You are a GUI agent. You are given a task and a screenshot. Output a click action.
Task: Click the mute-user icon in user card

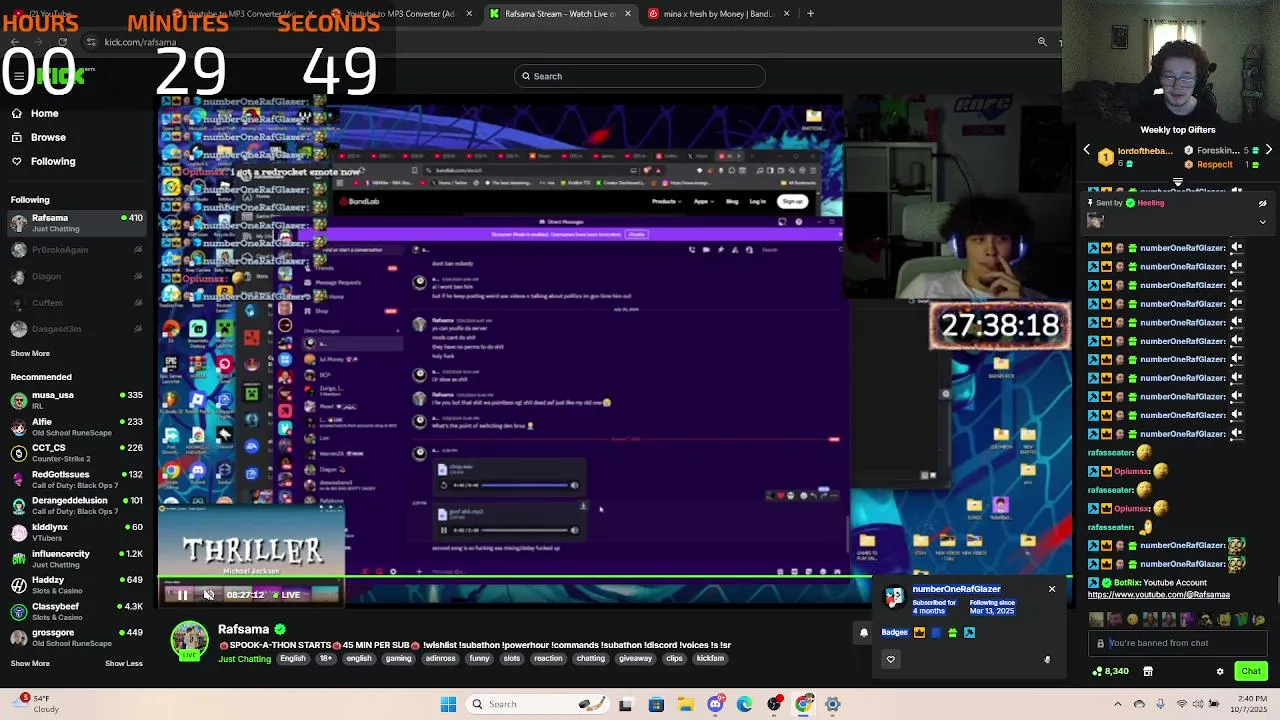[x=1047, y=659]
